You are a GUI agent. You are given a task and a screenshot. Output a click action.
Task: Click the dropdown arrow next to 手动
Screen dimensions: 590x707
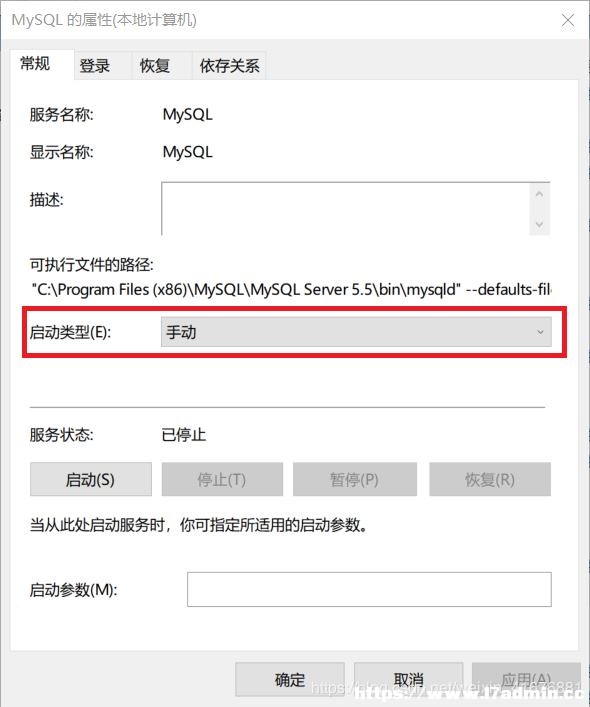[540, 332]
